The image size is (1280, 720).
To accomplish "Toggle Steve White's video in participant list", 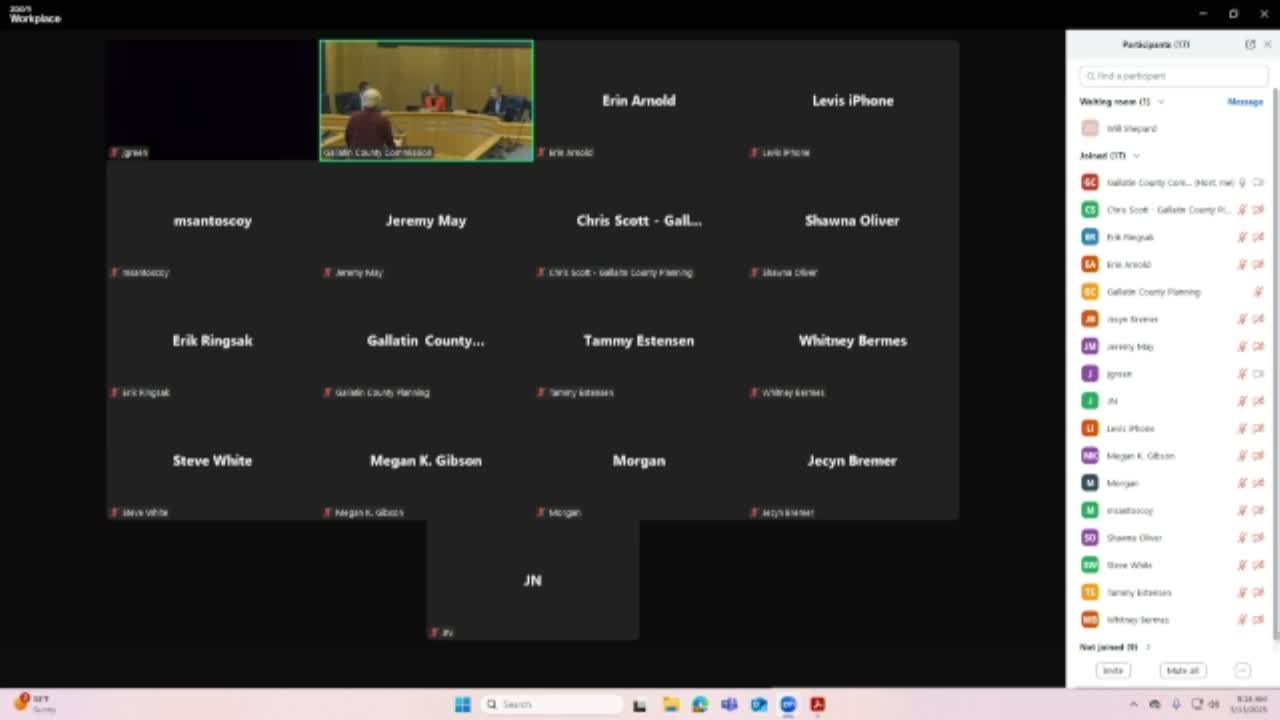I will pos(1258,565).
